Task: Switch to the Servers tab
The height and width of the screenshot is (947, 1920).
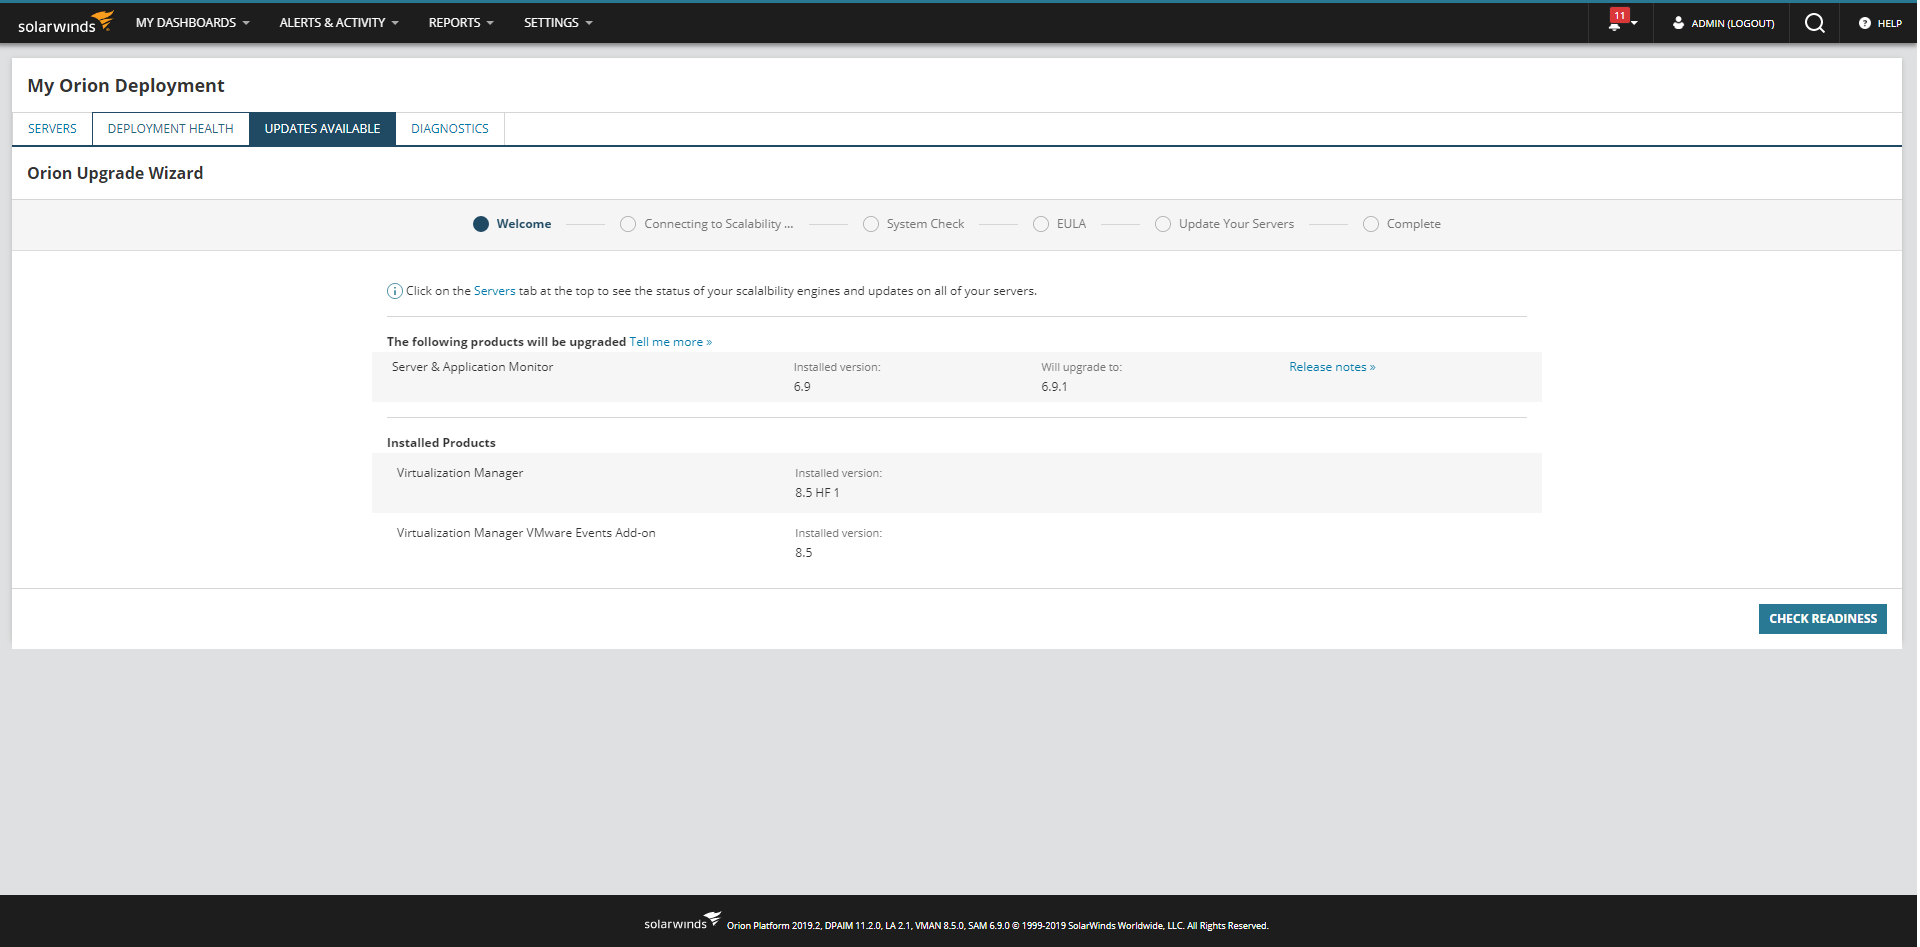Action: 52,129
